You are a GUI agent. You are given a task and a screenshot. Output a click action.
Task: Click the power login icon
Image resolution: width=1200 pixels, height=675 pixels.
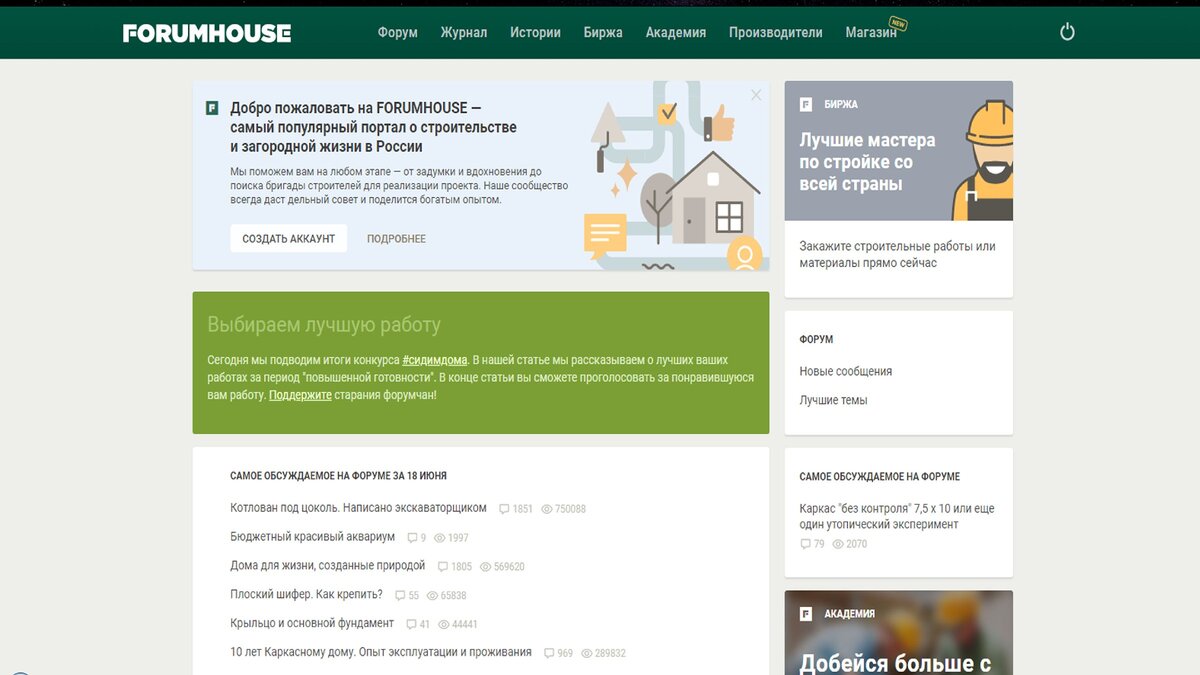coord(1067,32)
